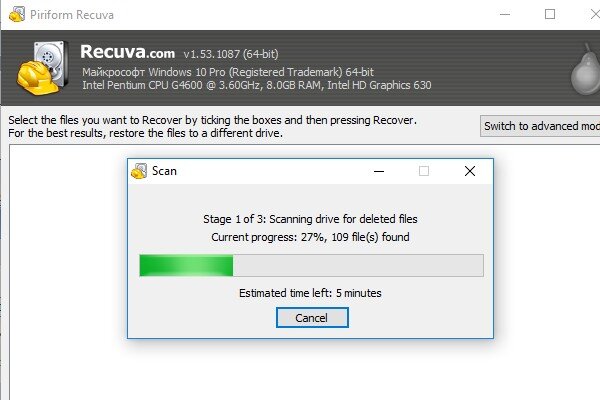Click the Recuva.com header title
Image resolution: width=600 pixels, height=400 pixels.
click(x=127, y=52)
